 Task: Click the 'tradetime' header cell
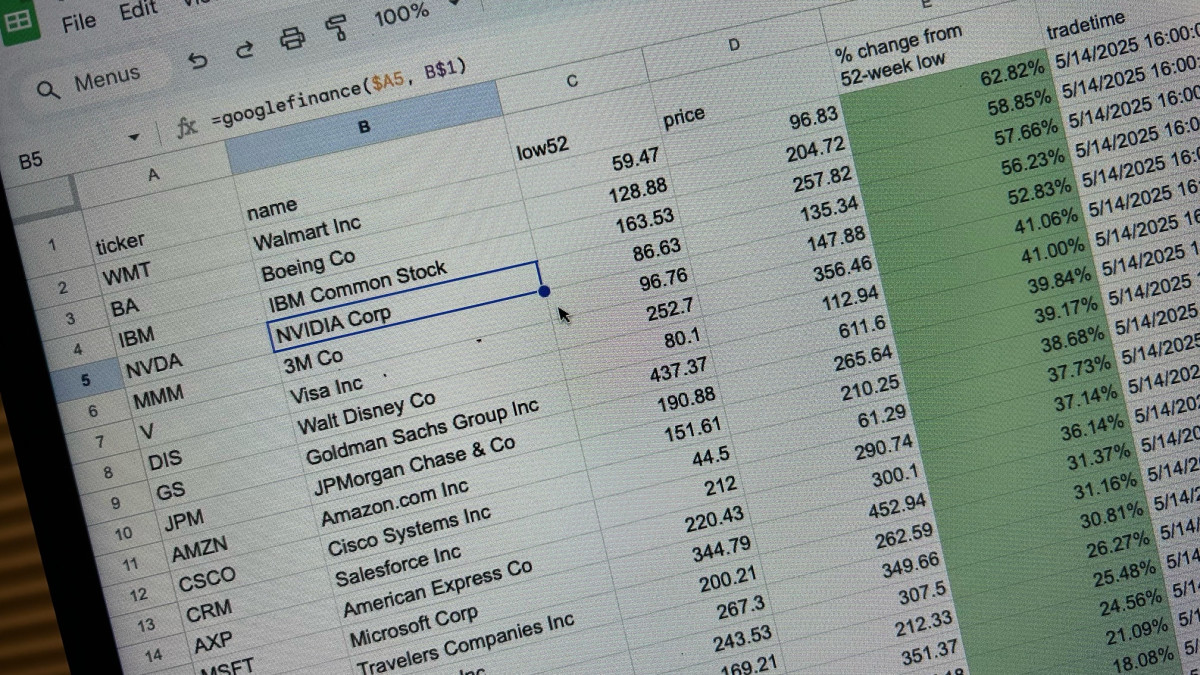coord(1085,27)
